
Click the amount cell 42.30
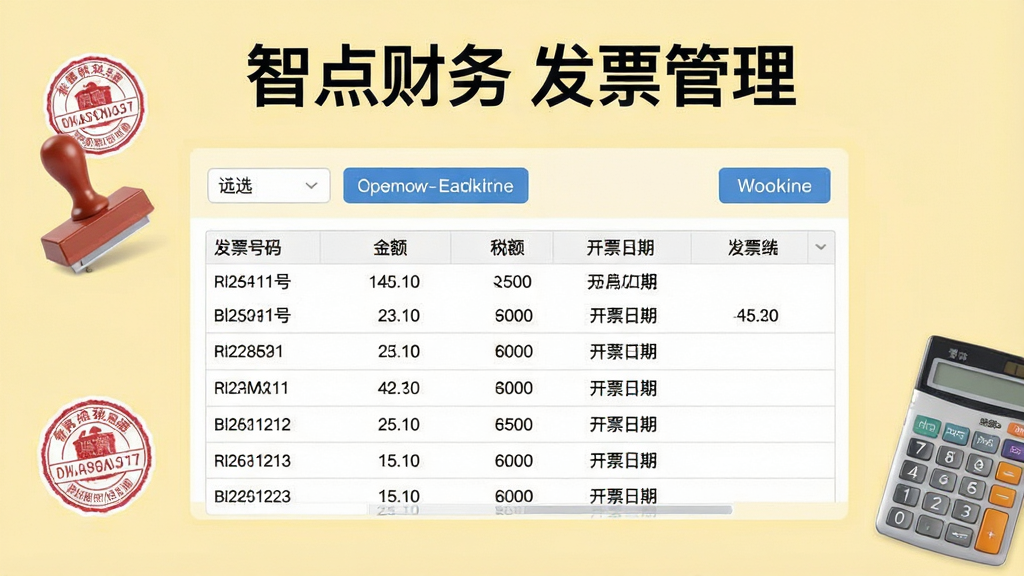399,389
